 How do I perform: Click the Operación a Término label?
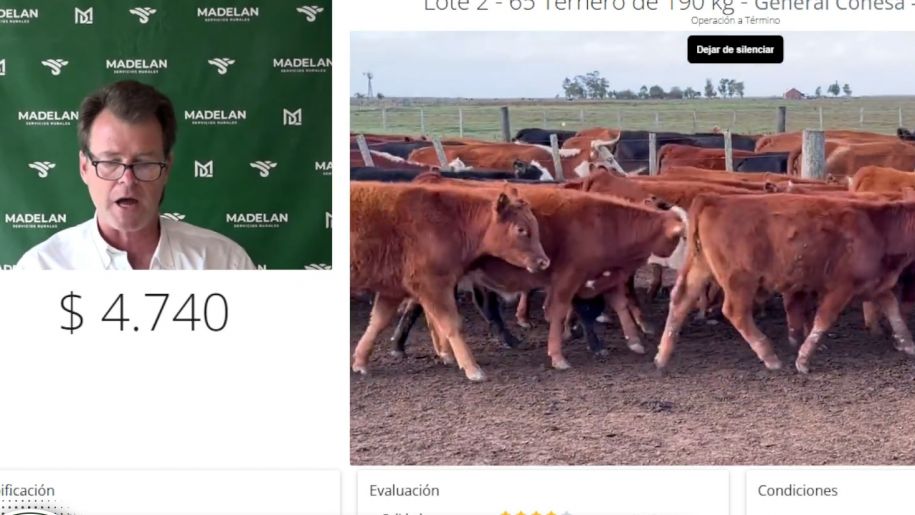pos(735,20)
